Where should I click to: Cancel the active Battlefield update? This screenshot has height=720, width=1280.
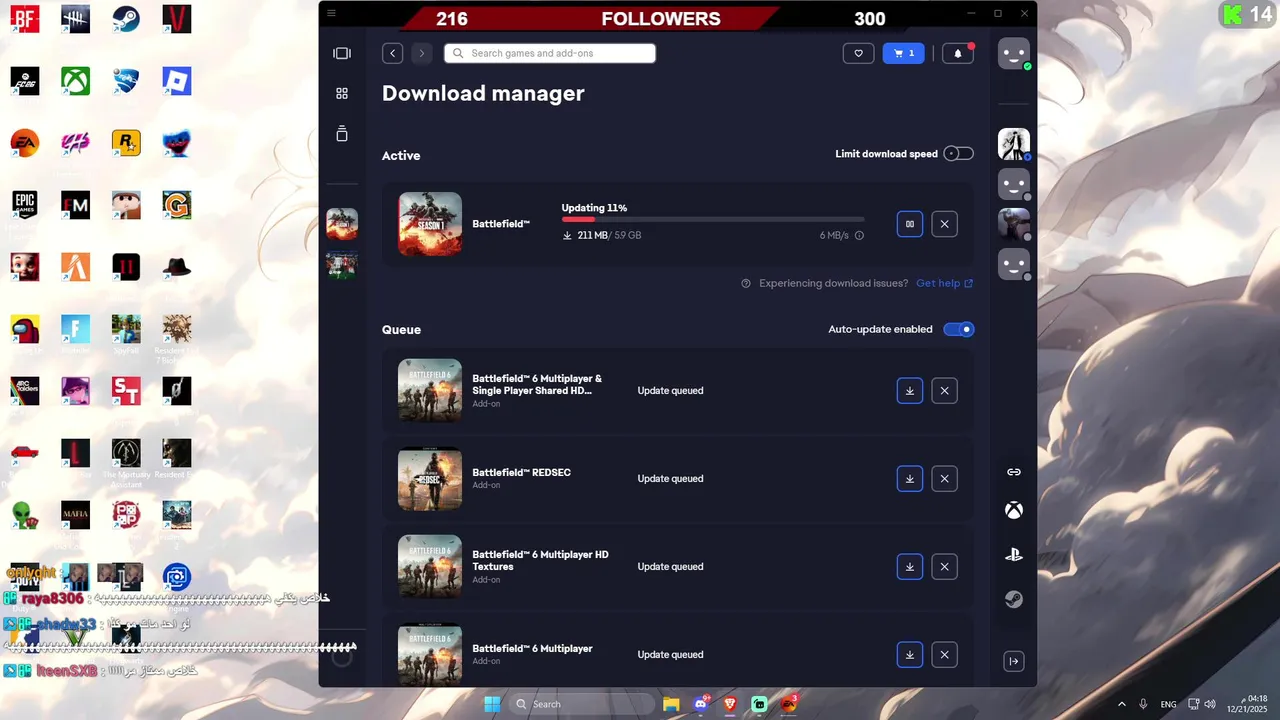click(x=944, y=224)
